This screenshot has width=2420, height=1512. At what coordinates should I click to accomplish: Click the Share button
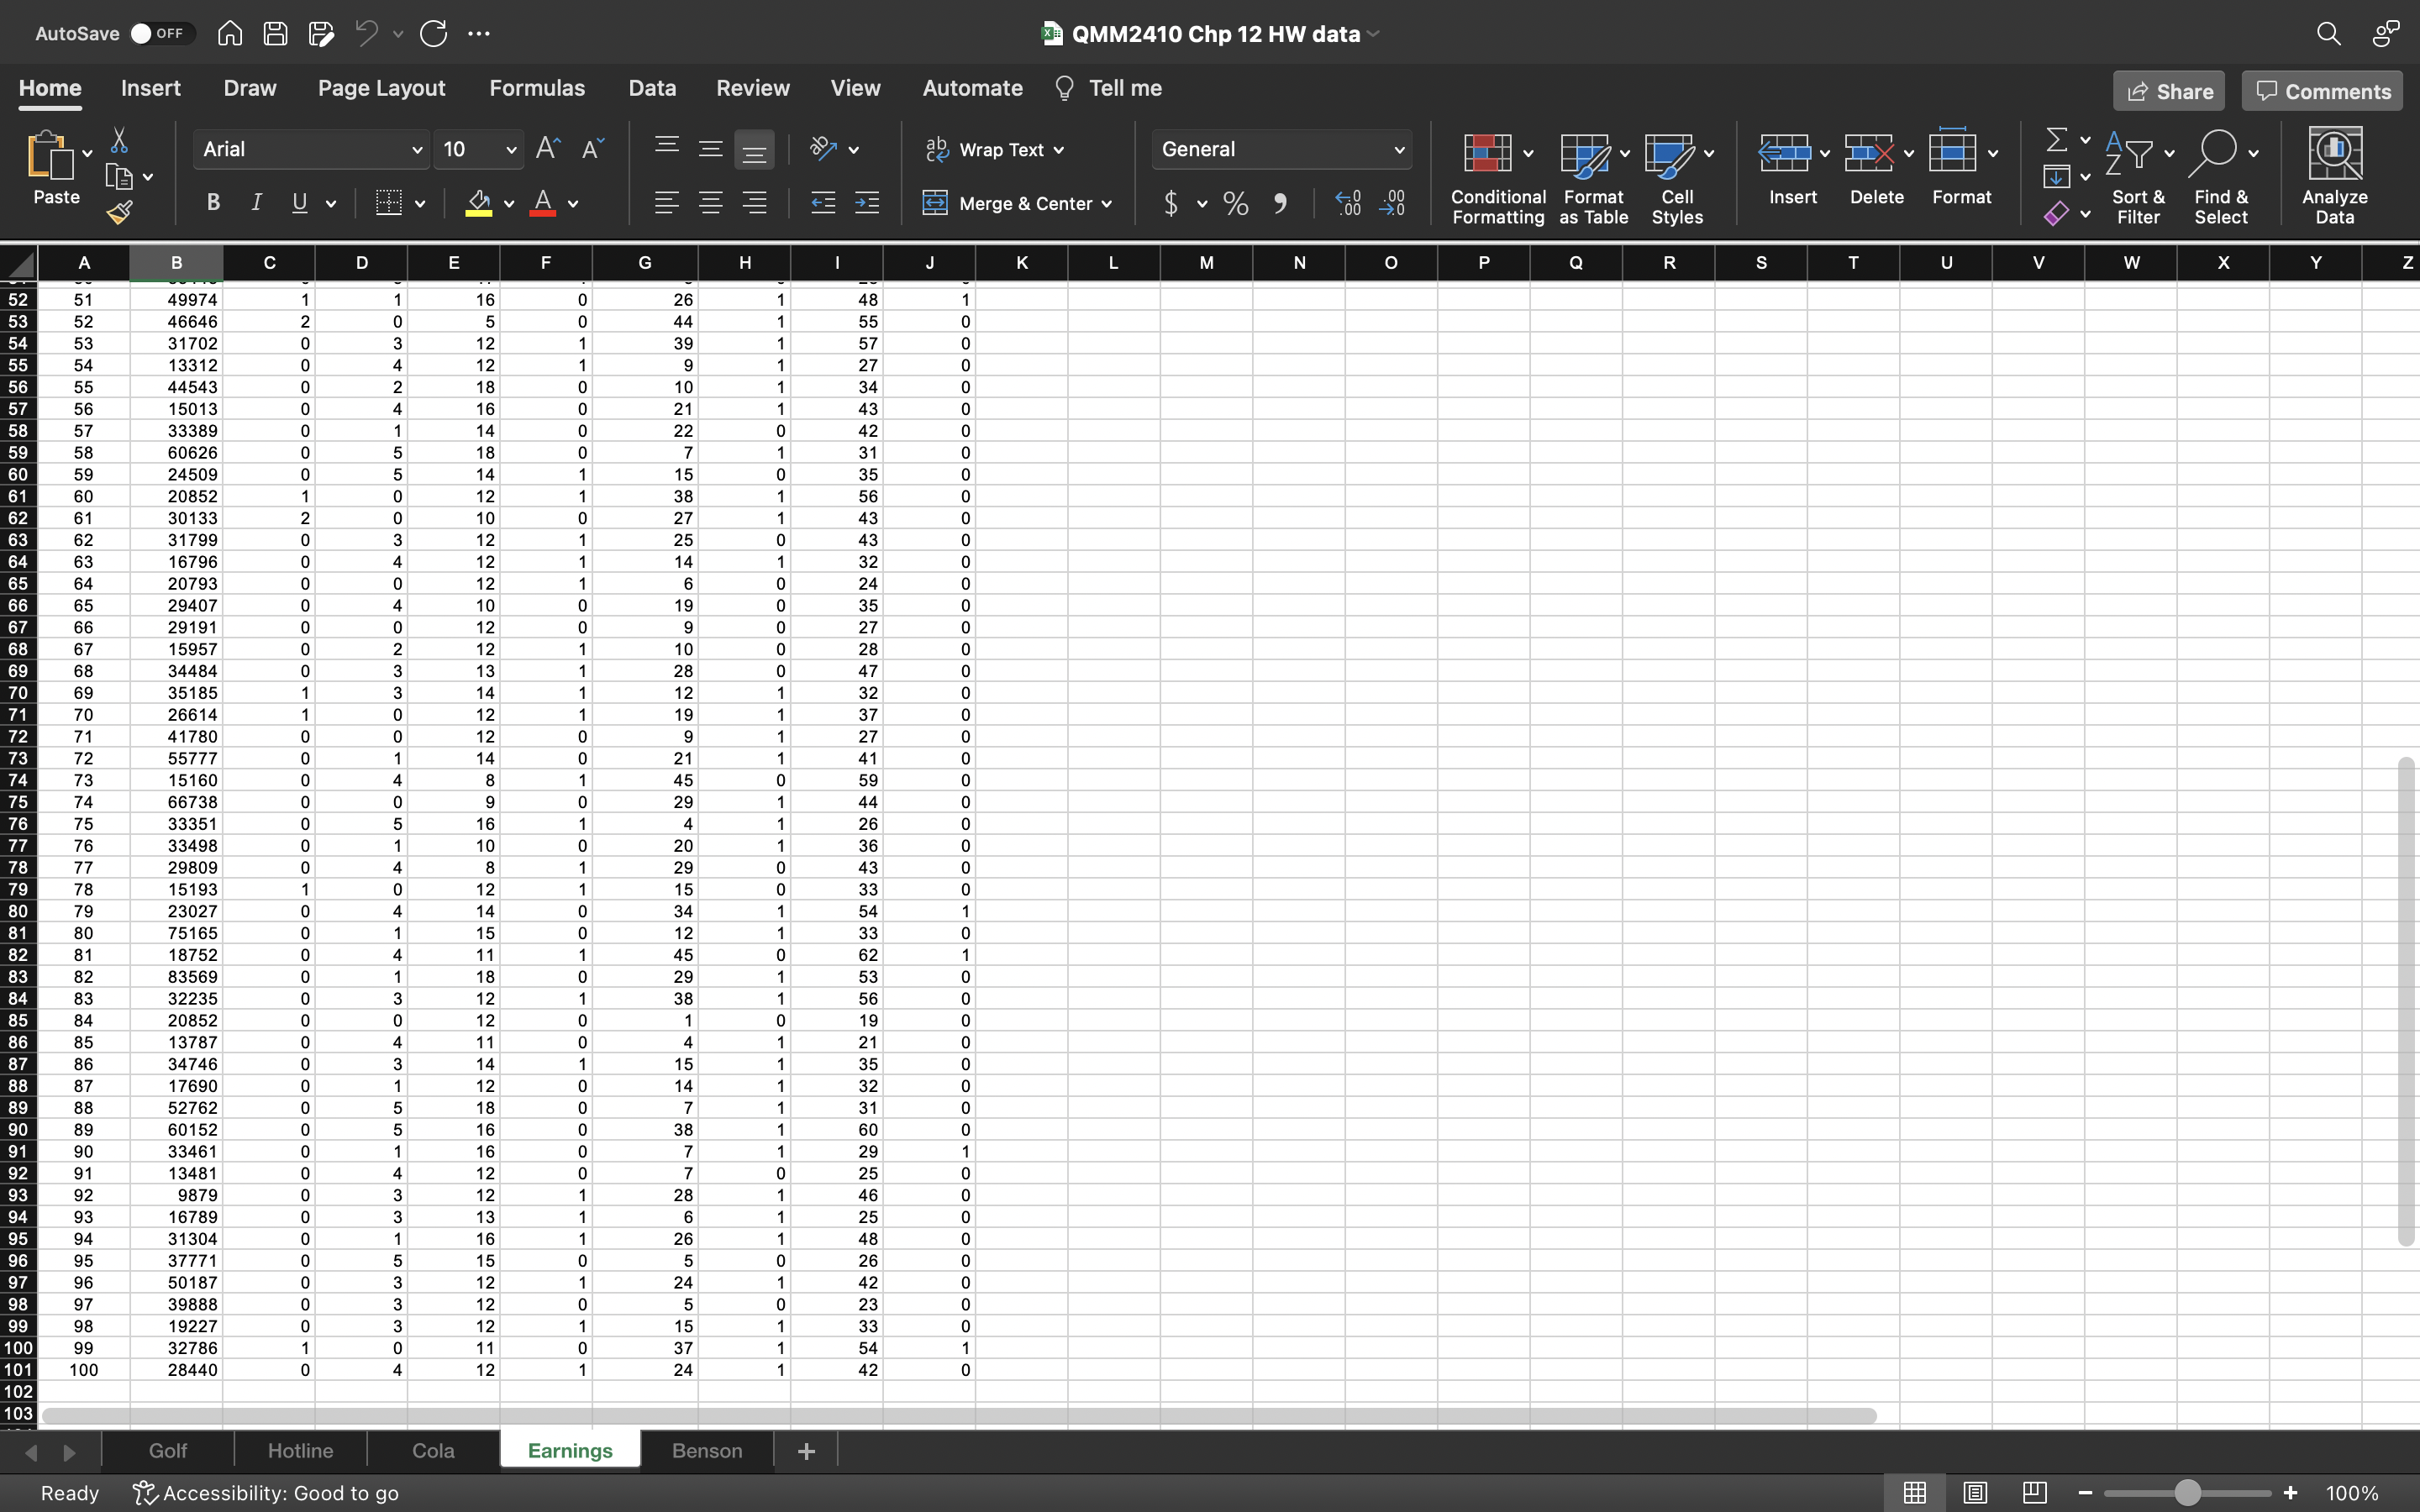2168,91
